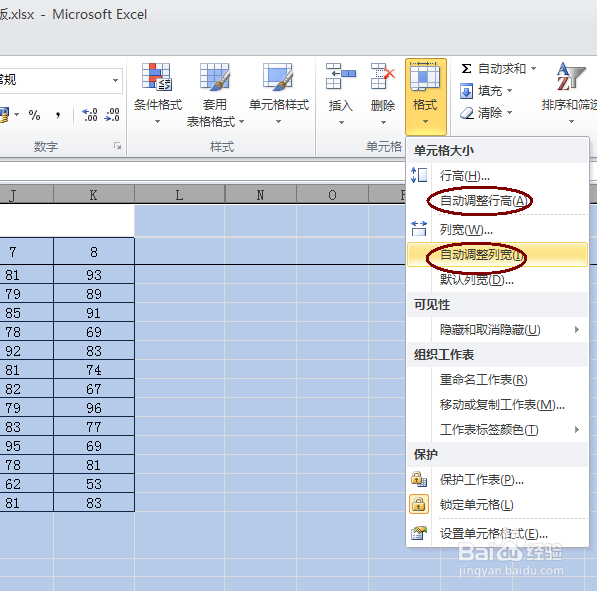
Task: Open the Conditional Formatting (条件格式) icon
Action: (157, 77)
